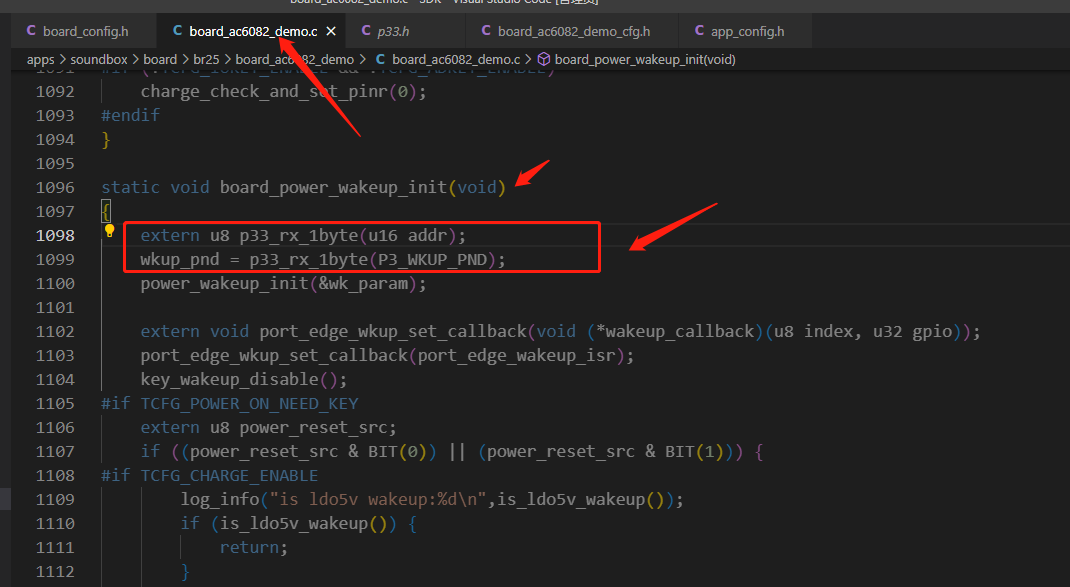Image resolution: width=1070 pixels, height=587 pixels.
Task: Click line number 1112 in the gutter
Action: pos(55,571)
